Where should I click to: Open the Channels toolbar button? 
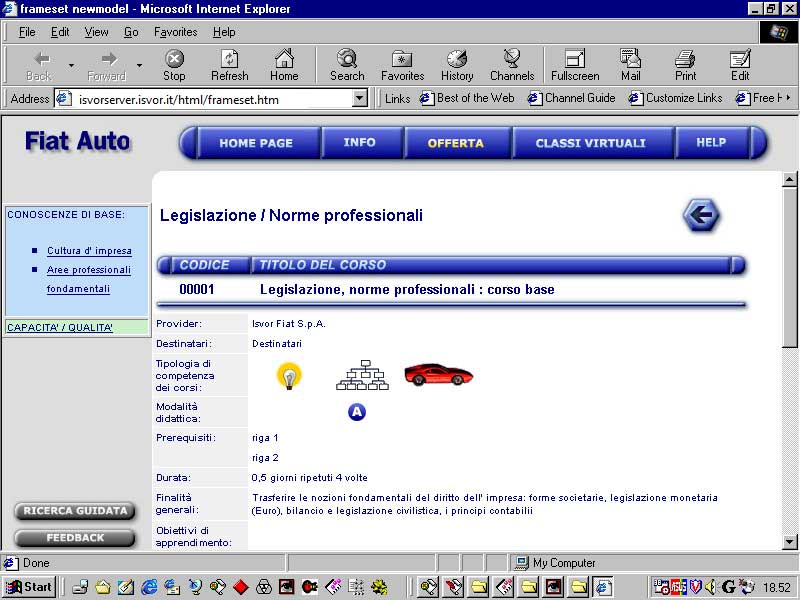point(512,66)
